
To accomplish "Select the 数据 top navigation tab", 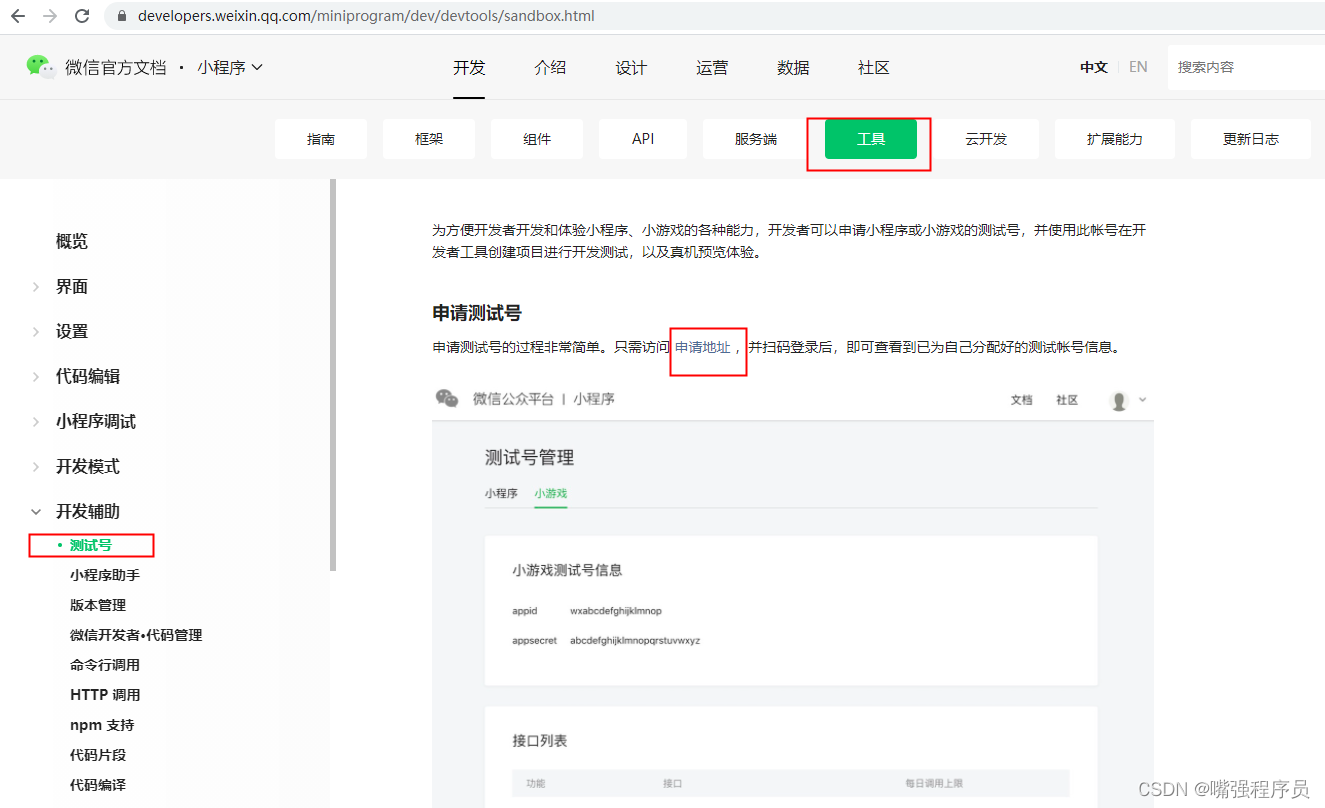I will click(x=793, y=68).
